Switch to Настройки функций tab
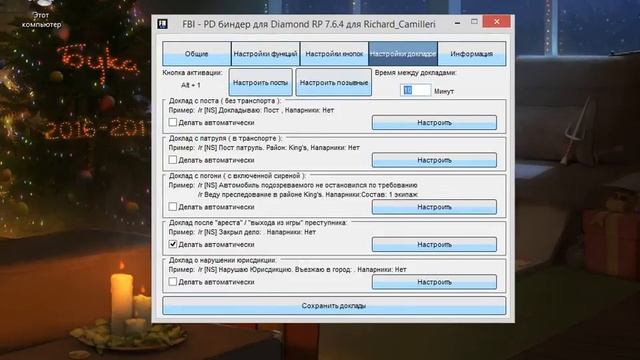 coord(265,53)
